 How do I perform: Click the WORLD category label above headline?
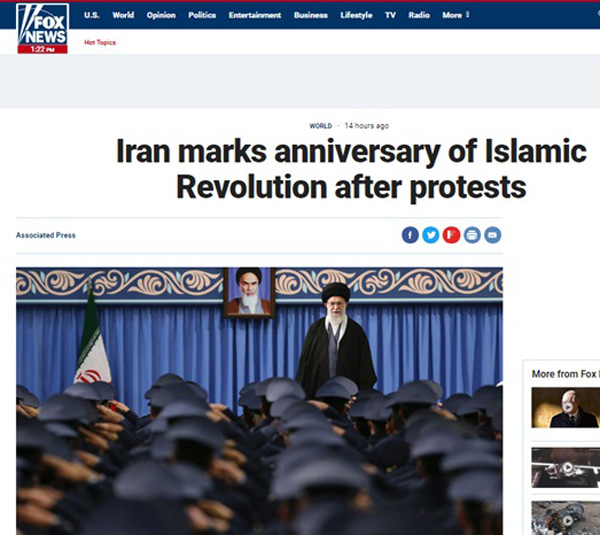[321, 126]
